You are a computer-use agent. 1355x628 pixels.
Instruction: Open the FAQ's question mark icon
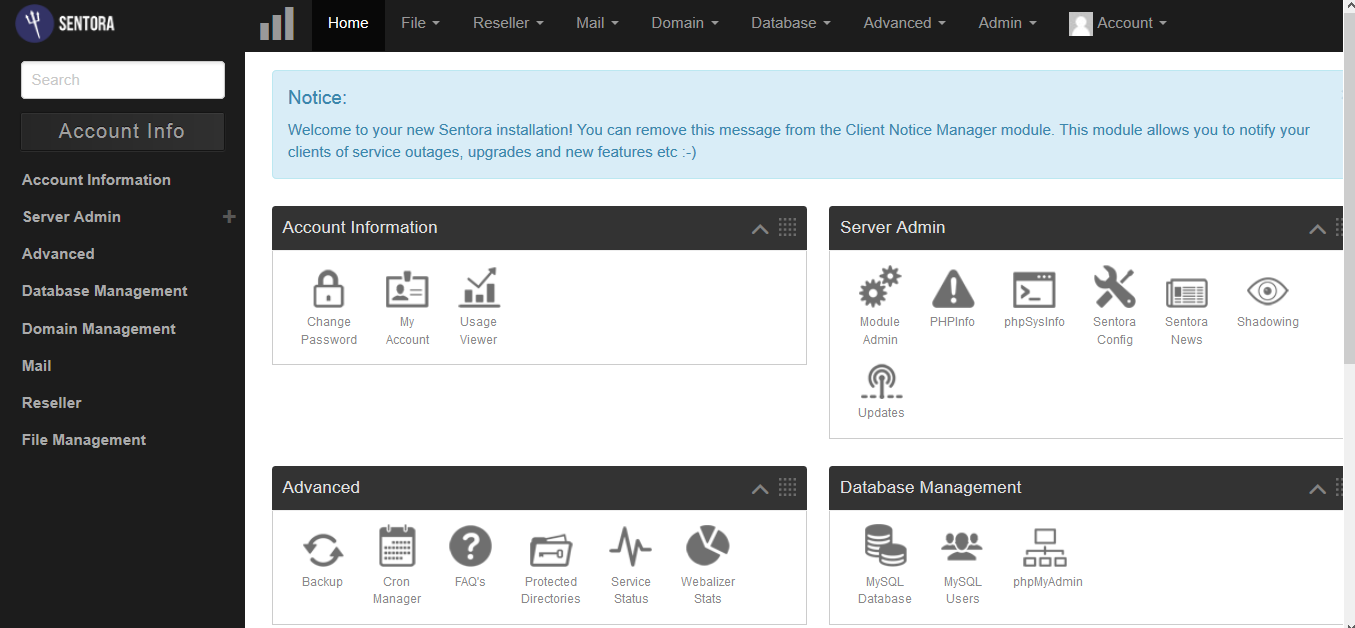tap(470, 547)
